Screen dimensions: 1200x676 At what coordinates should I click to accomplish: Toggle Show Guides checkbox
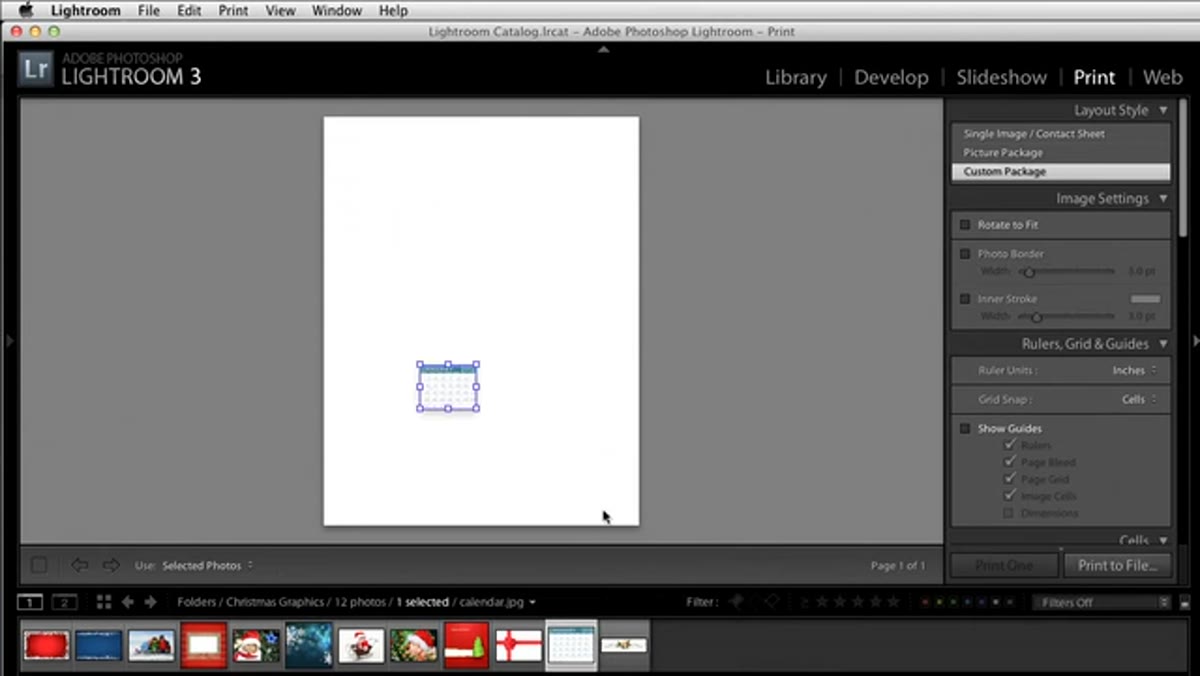click(965, 429)
